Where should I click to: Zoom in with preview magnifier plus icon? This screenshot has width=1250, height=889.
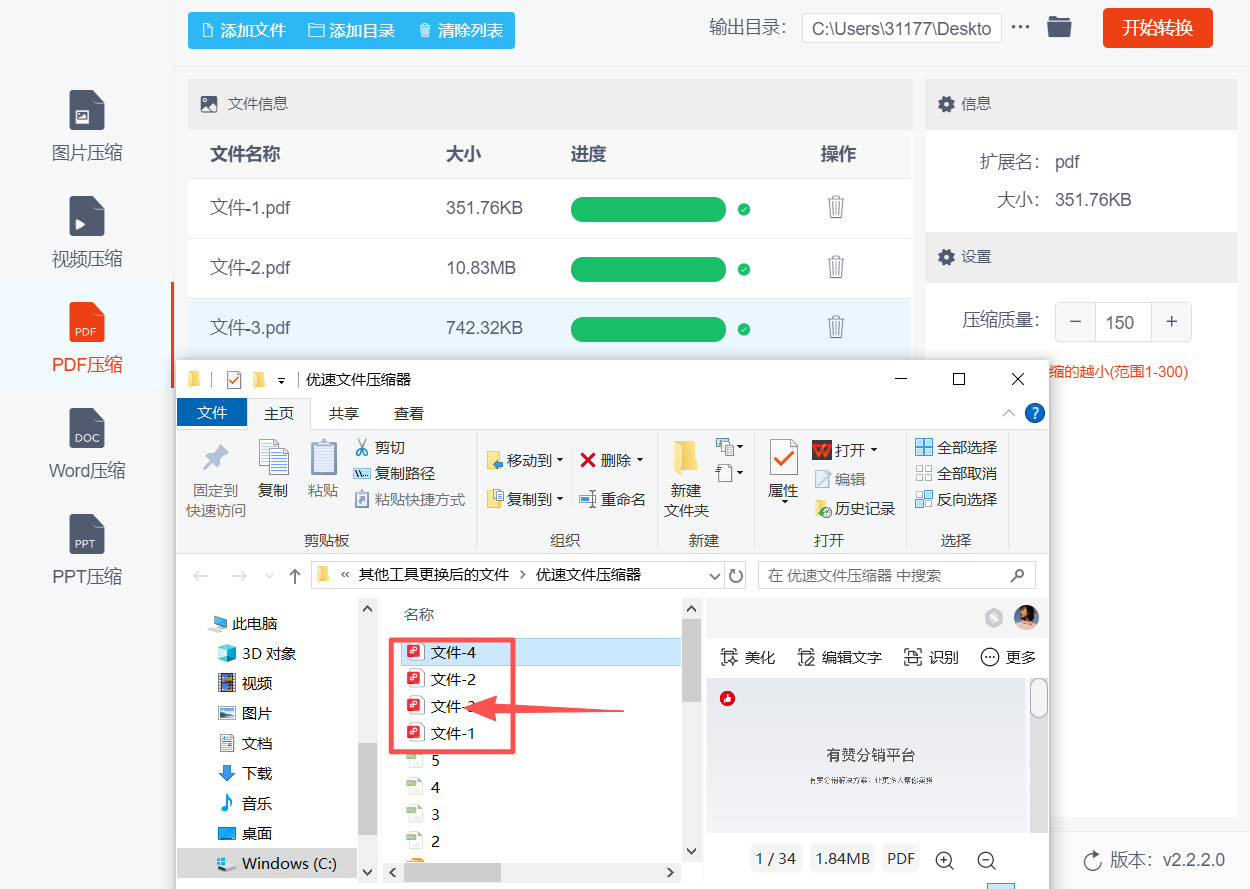point(944,859)
